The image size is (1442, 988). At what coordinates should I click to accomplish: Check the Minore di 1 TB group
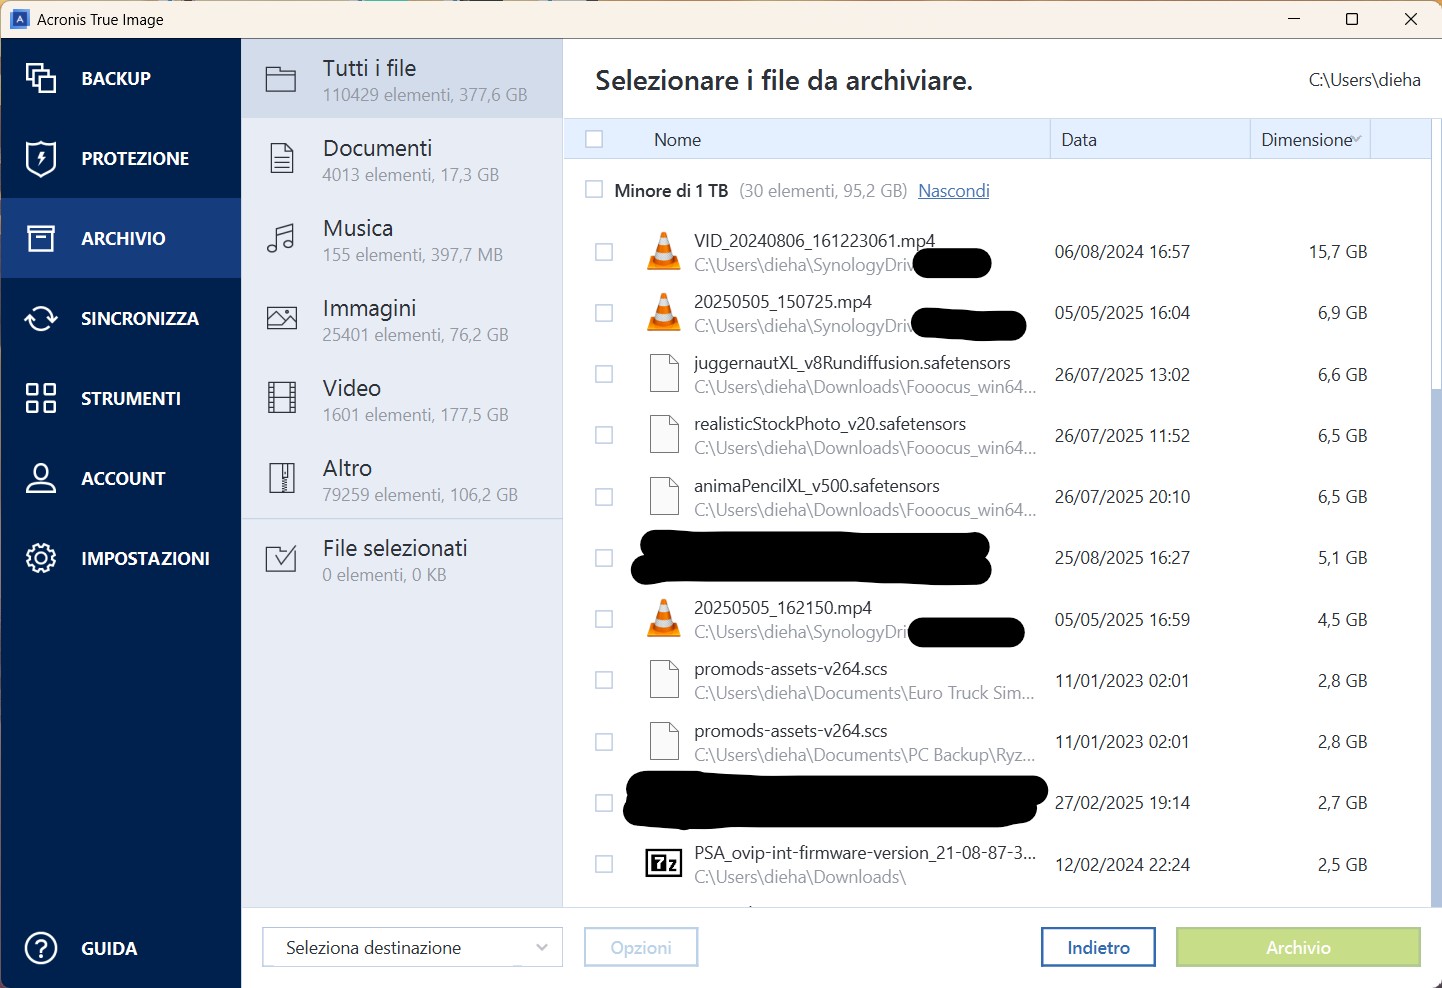tap(594, 190)
